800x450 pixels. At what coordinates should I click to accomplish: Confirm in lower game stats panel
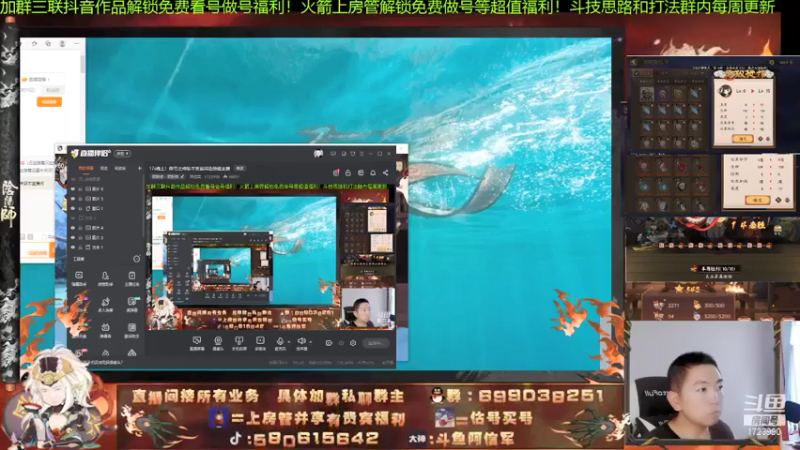coord(757,199)
